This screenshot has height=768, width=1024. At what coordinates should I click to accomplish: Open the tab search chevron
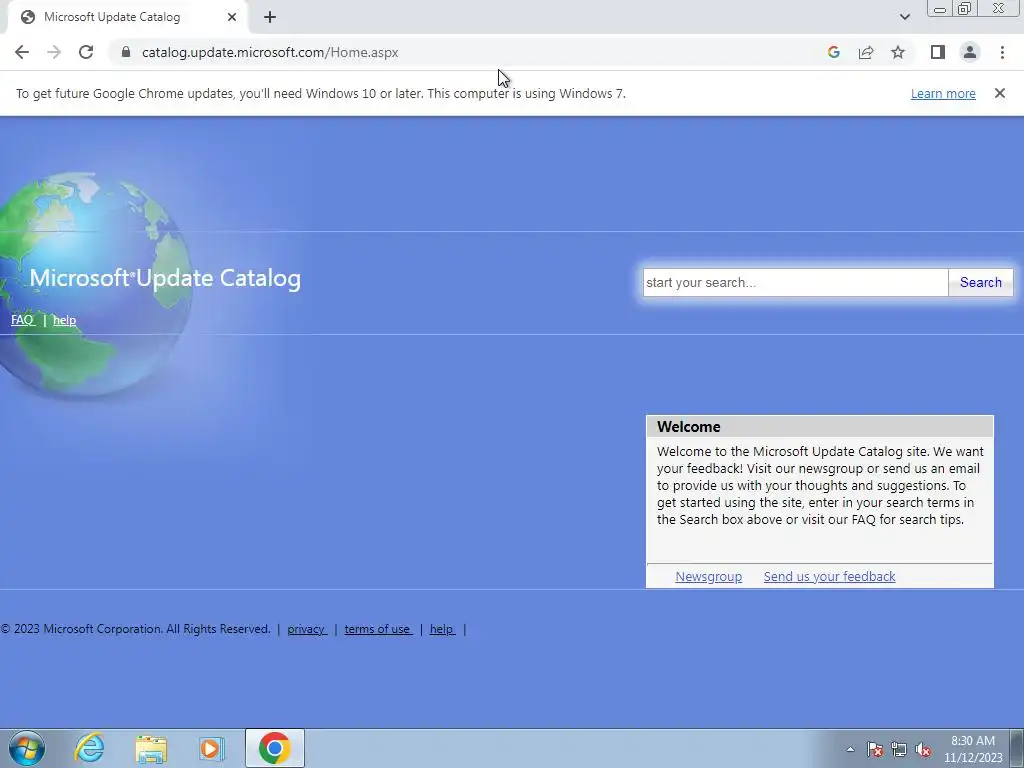(904, 17)
